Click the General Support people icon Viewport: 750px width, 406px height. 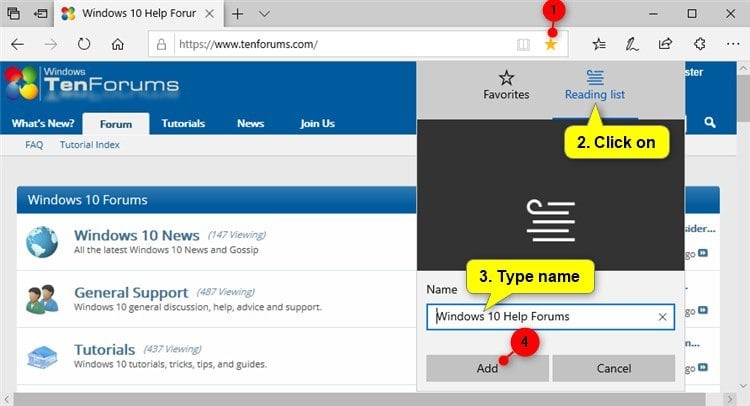tap(42, 299)
